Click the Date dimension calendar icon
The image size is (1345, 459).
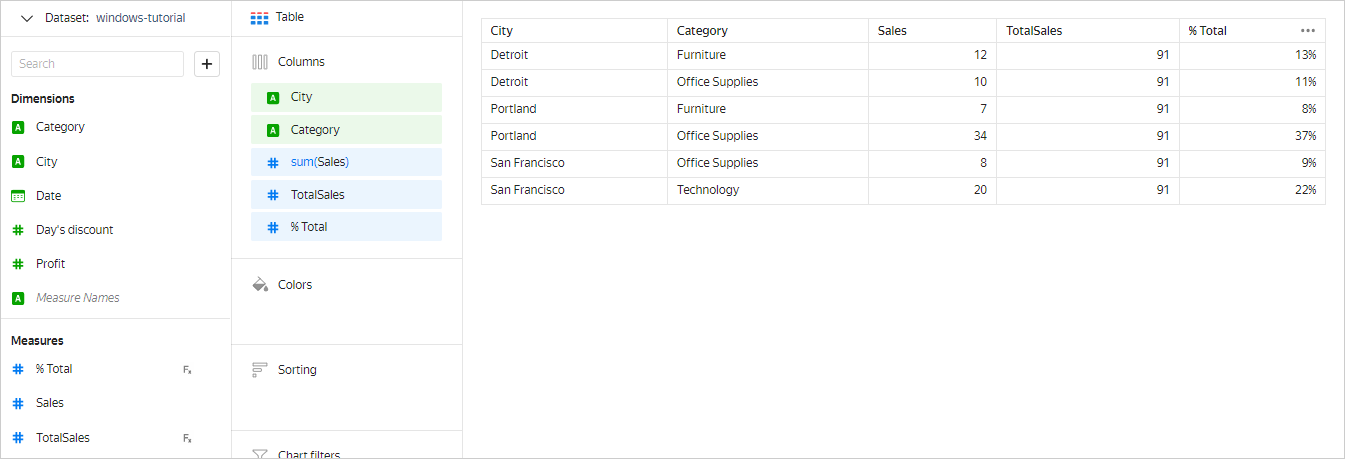(x=18, y=196)
